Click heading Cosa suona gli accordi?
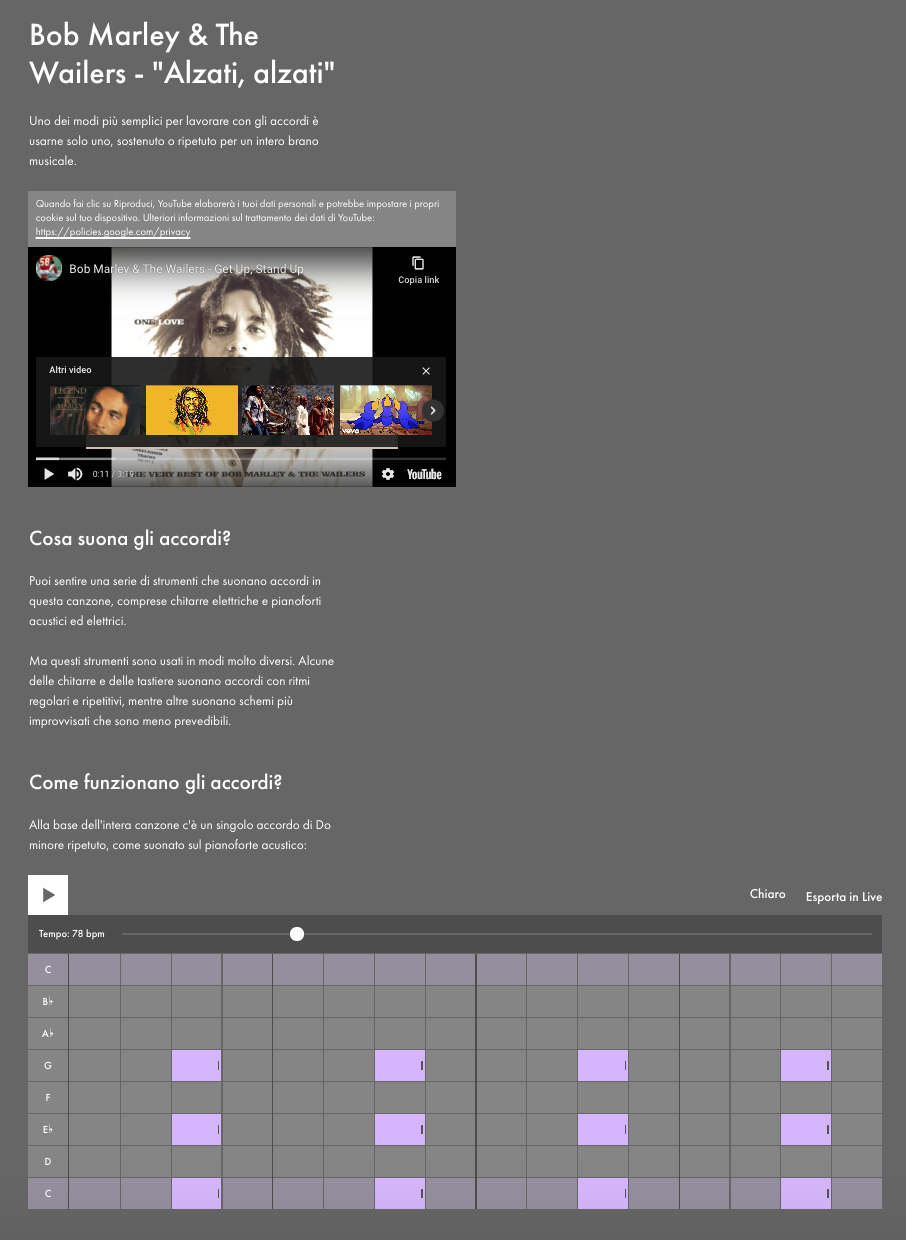Image resolution: width=906 pixels, height=1240 pixels. pos(130,539)
